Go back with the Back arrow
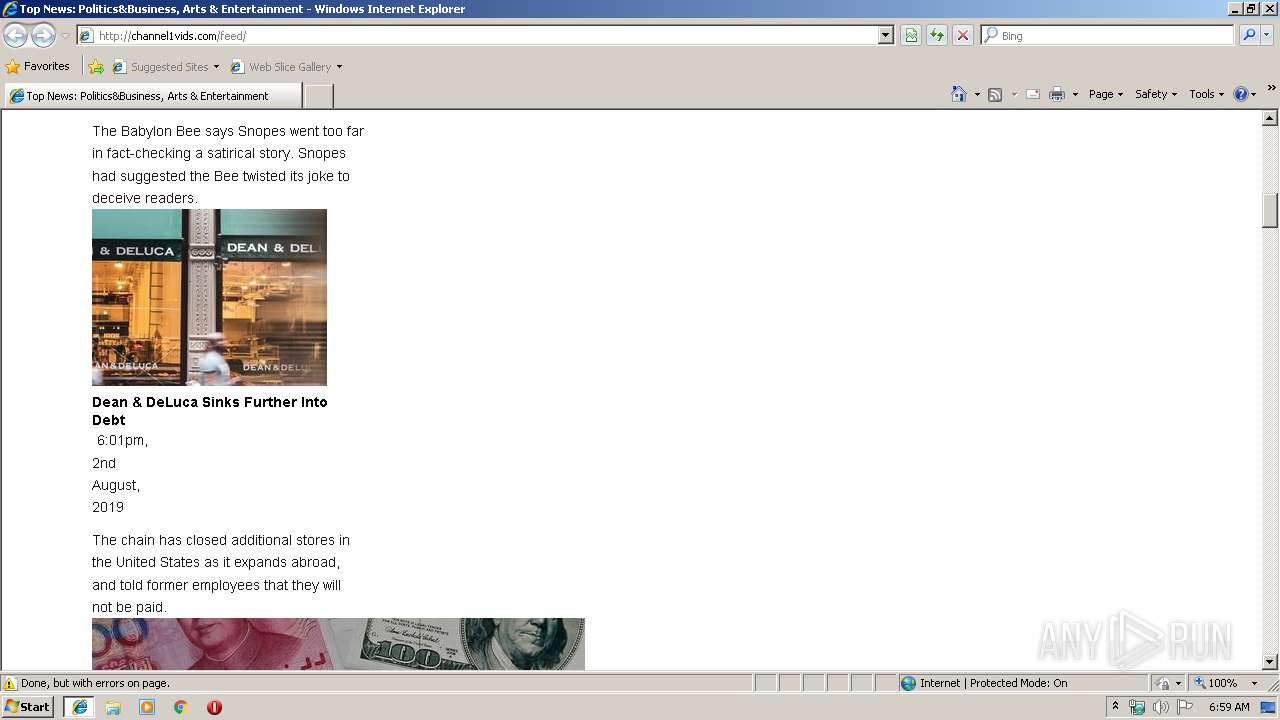This screenshot has height=720, width=1280. 15,36
